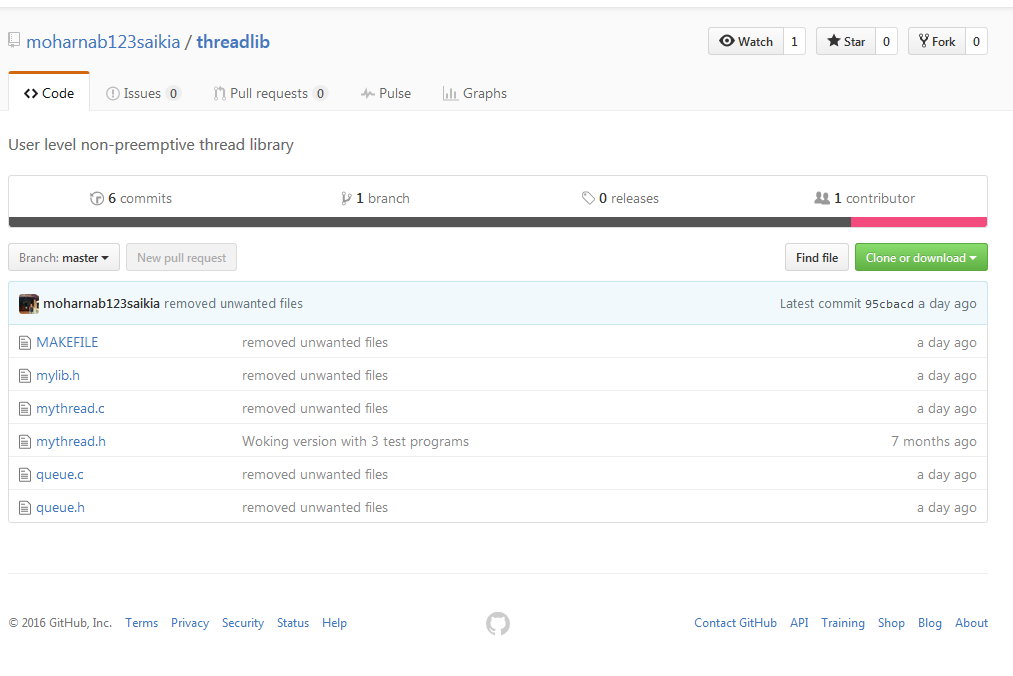Click queue.h row's 'removed unwanted files' message
Image resolution: width=1013 pixels, height=676 pixels.
coord(315,507)
